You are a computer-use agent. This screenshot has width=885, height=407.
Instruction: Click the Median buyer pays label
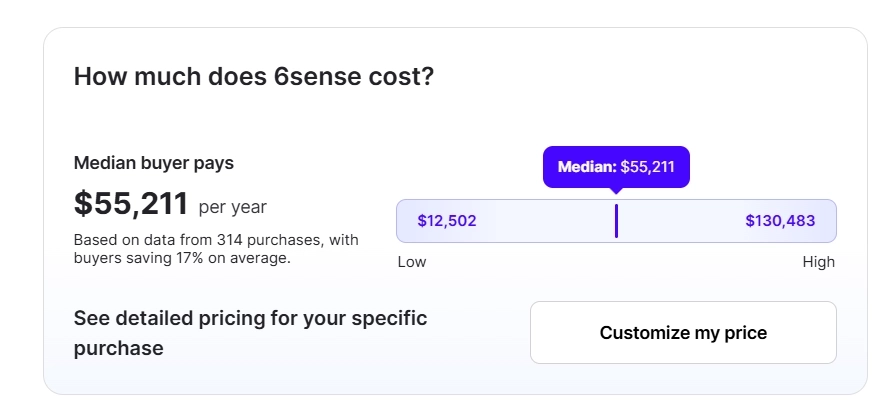(x=154, y=163)
